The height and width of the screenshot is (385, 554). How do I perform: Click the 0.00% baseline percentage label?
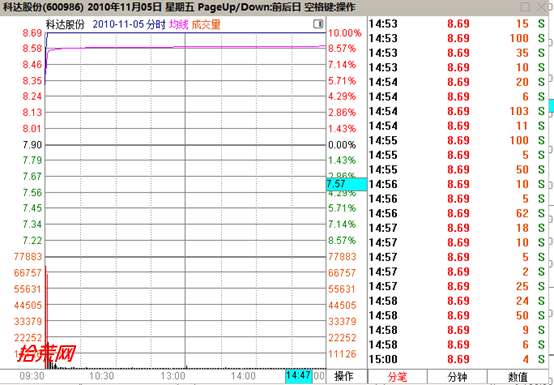(342, 145)
